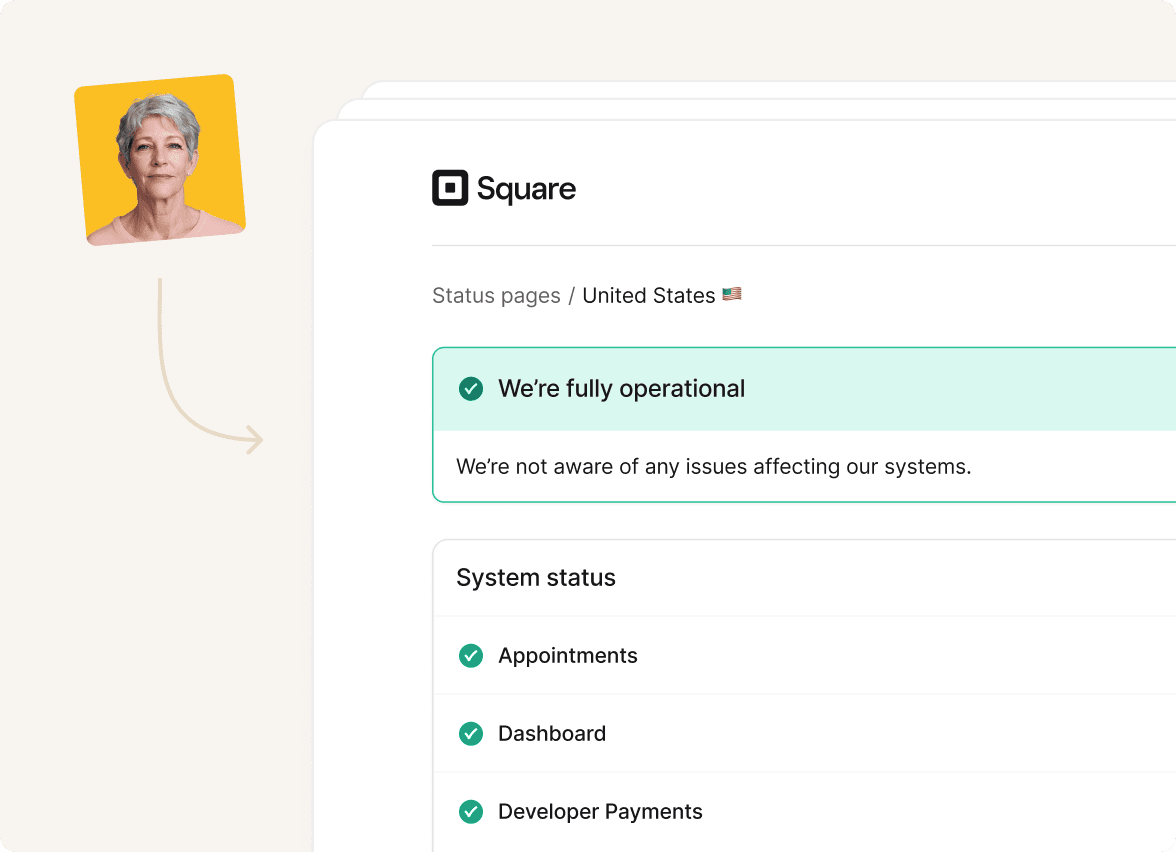Click the fully operational green checkmark icon
This screenshot has height=852, width=1176.
tap(471, 388)
